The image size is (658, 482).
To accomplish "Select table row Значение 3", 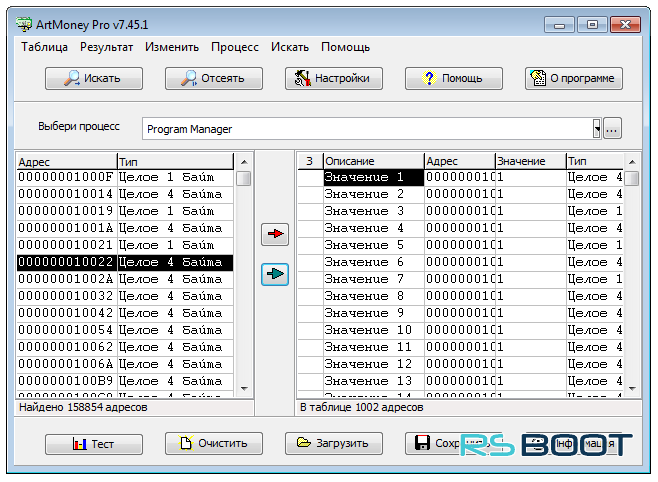I will pos(460,211).
